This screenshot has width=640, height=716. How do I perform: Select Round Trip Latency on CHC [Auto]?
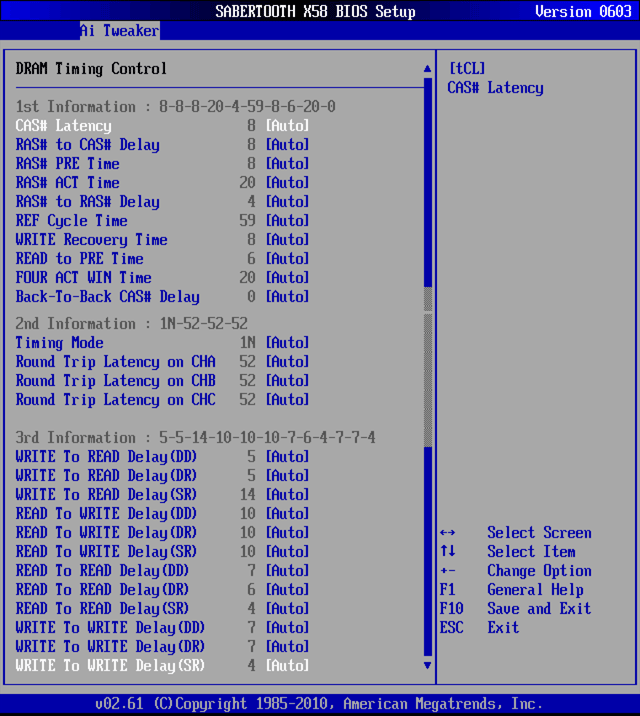point(287,400)
